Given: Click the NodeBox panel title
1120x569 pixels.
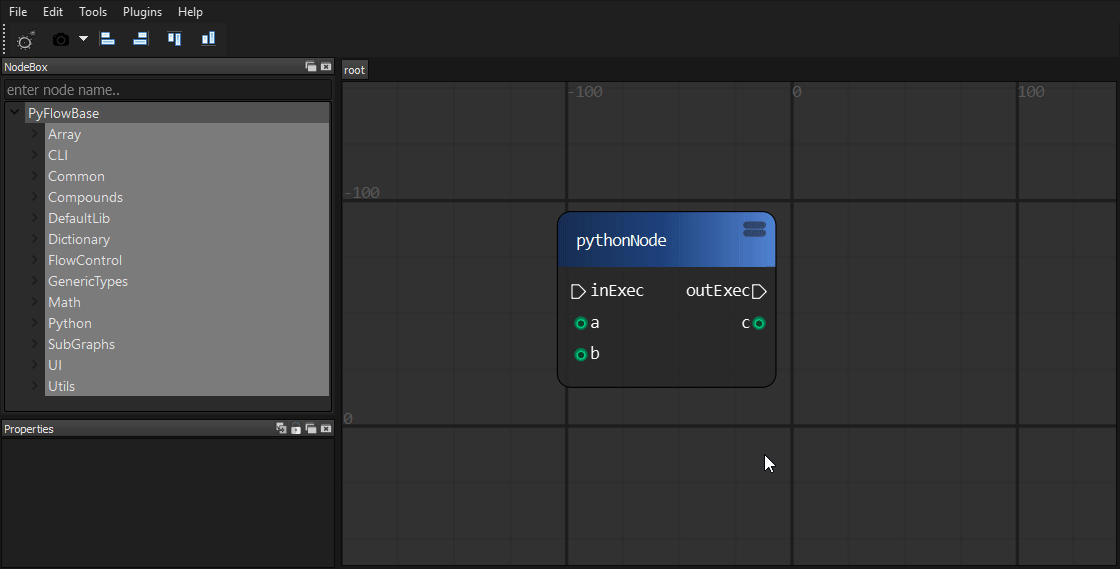Looking at the screenshot, I should [x=26, y=66].
